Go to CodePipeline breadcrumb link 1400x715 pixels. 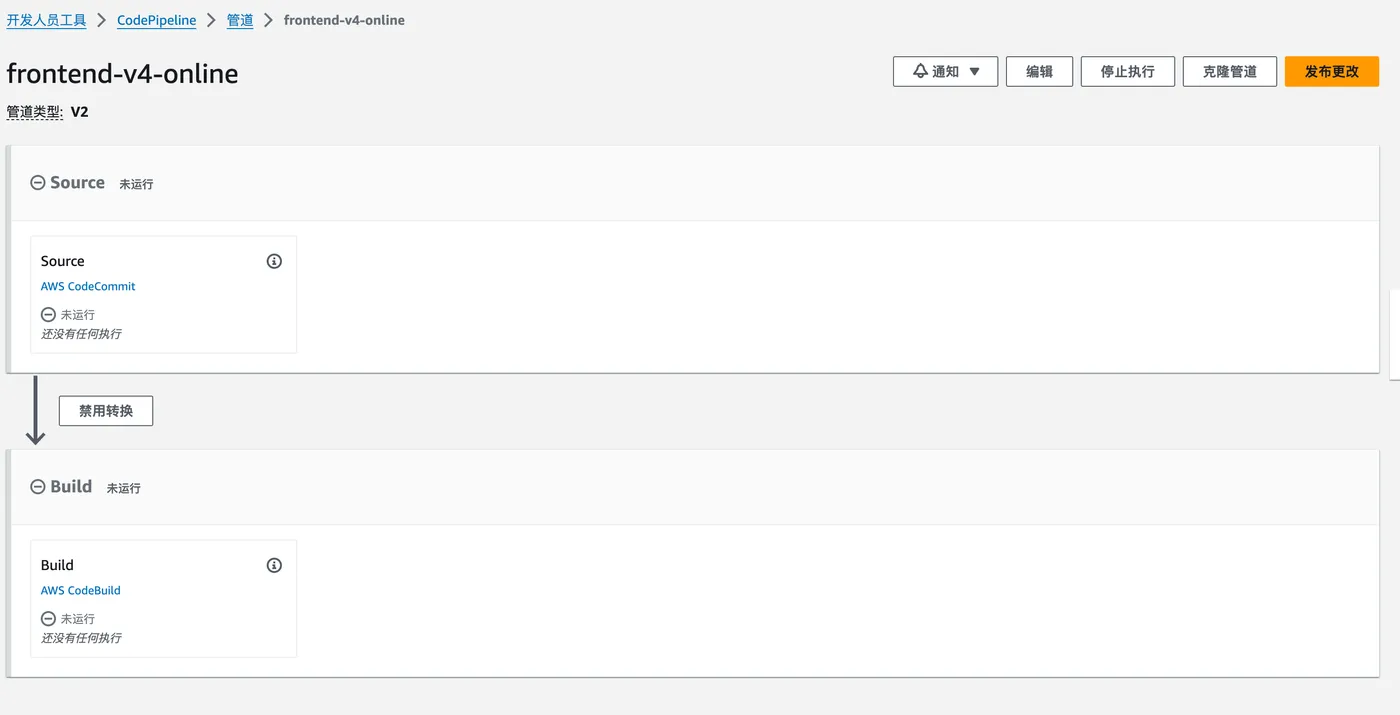click(156, 20)
